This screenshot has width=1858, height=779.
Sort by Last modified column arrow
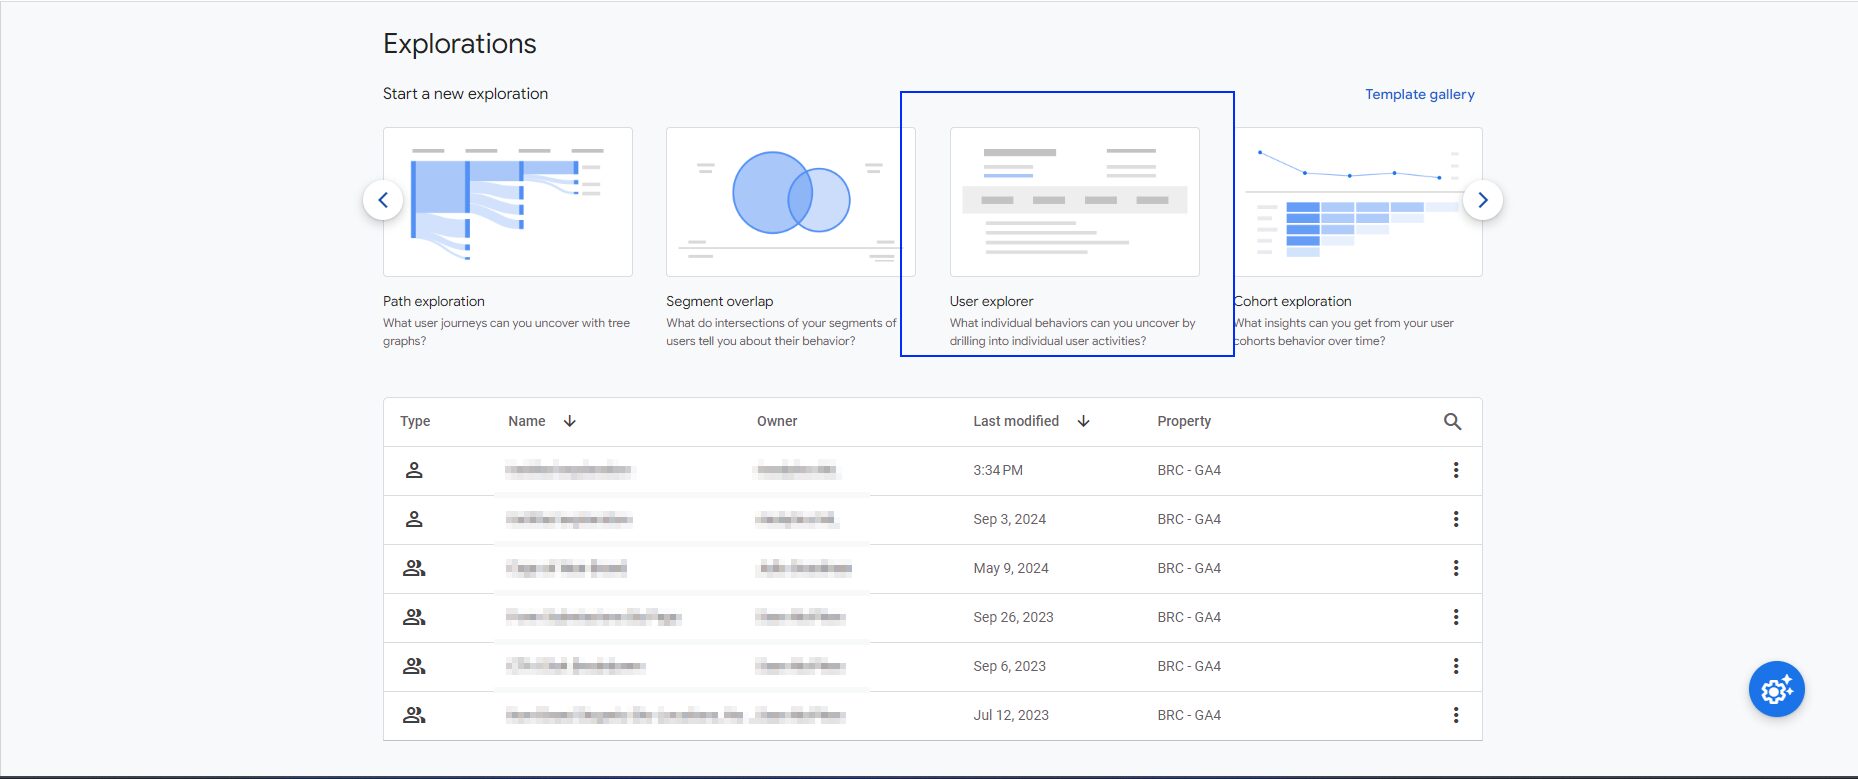[1083, 421]
